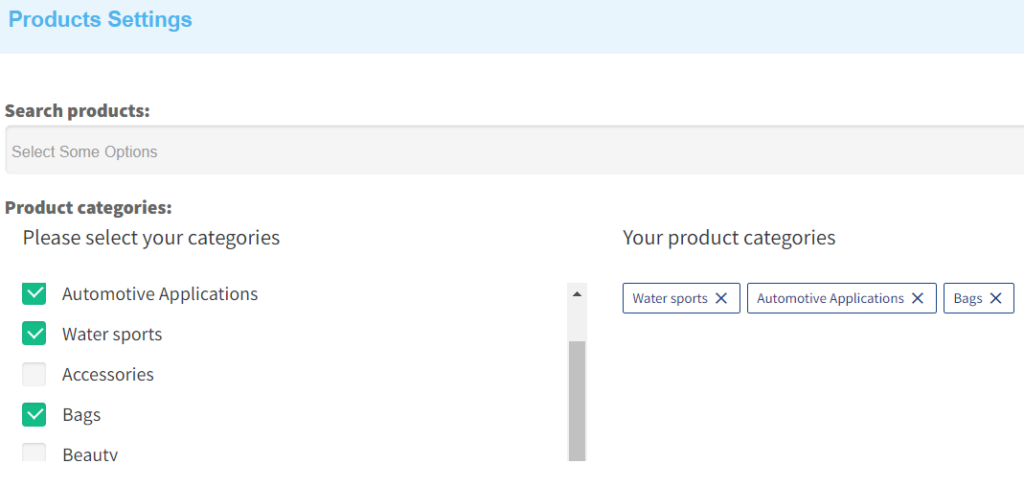
Task: Uncheck the Automotive Applications checkbox
Action: pos(34,294)
